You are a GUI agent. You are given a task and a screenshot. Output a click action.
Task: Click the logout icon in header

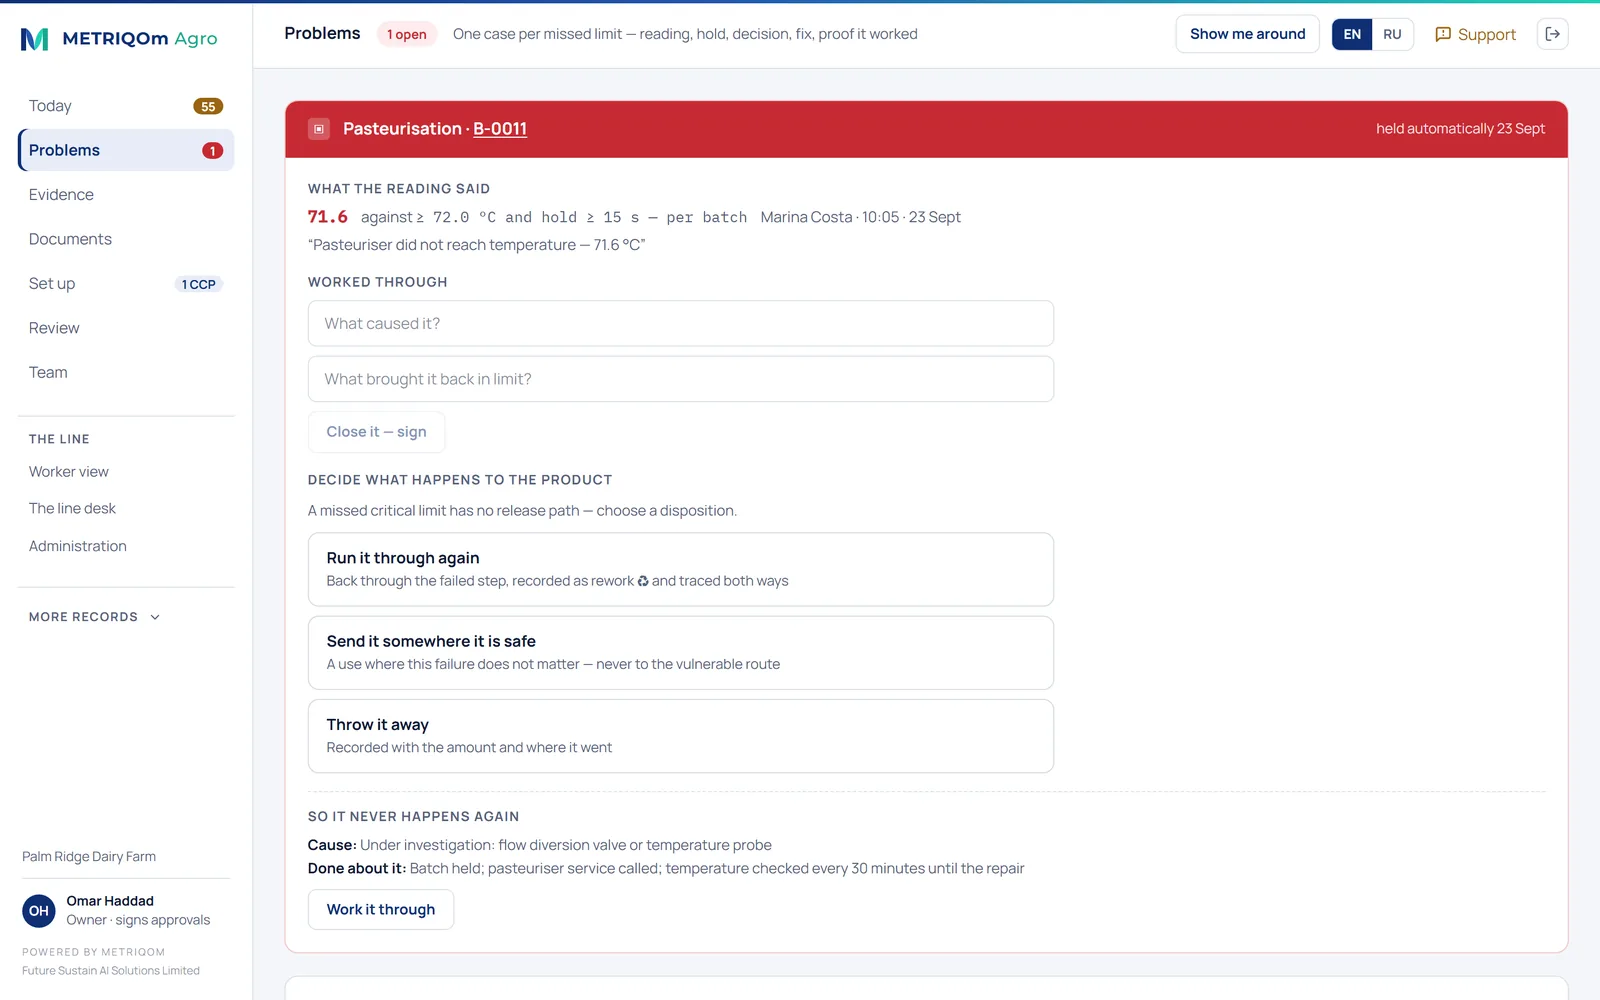pos(1552,34)
